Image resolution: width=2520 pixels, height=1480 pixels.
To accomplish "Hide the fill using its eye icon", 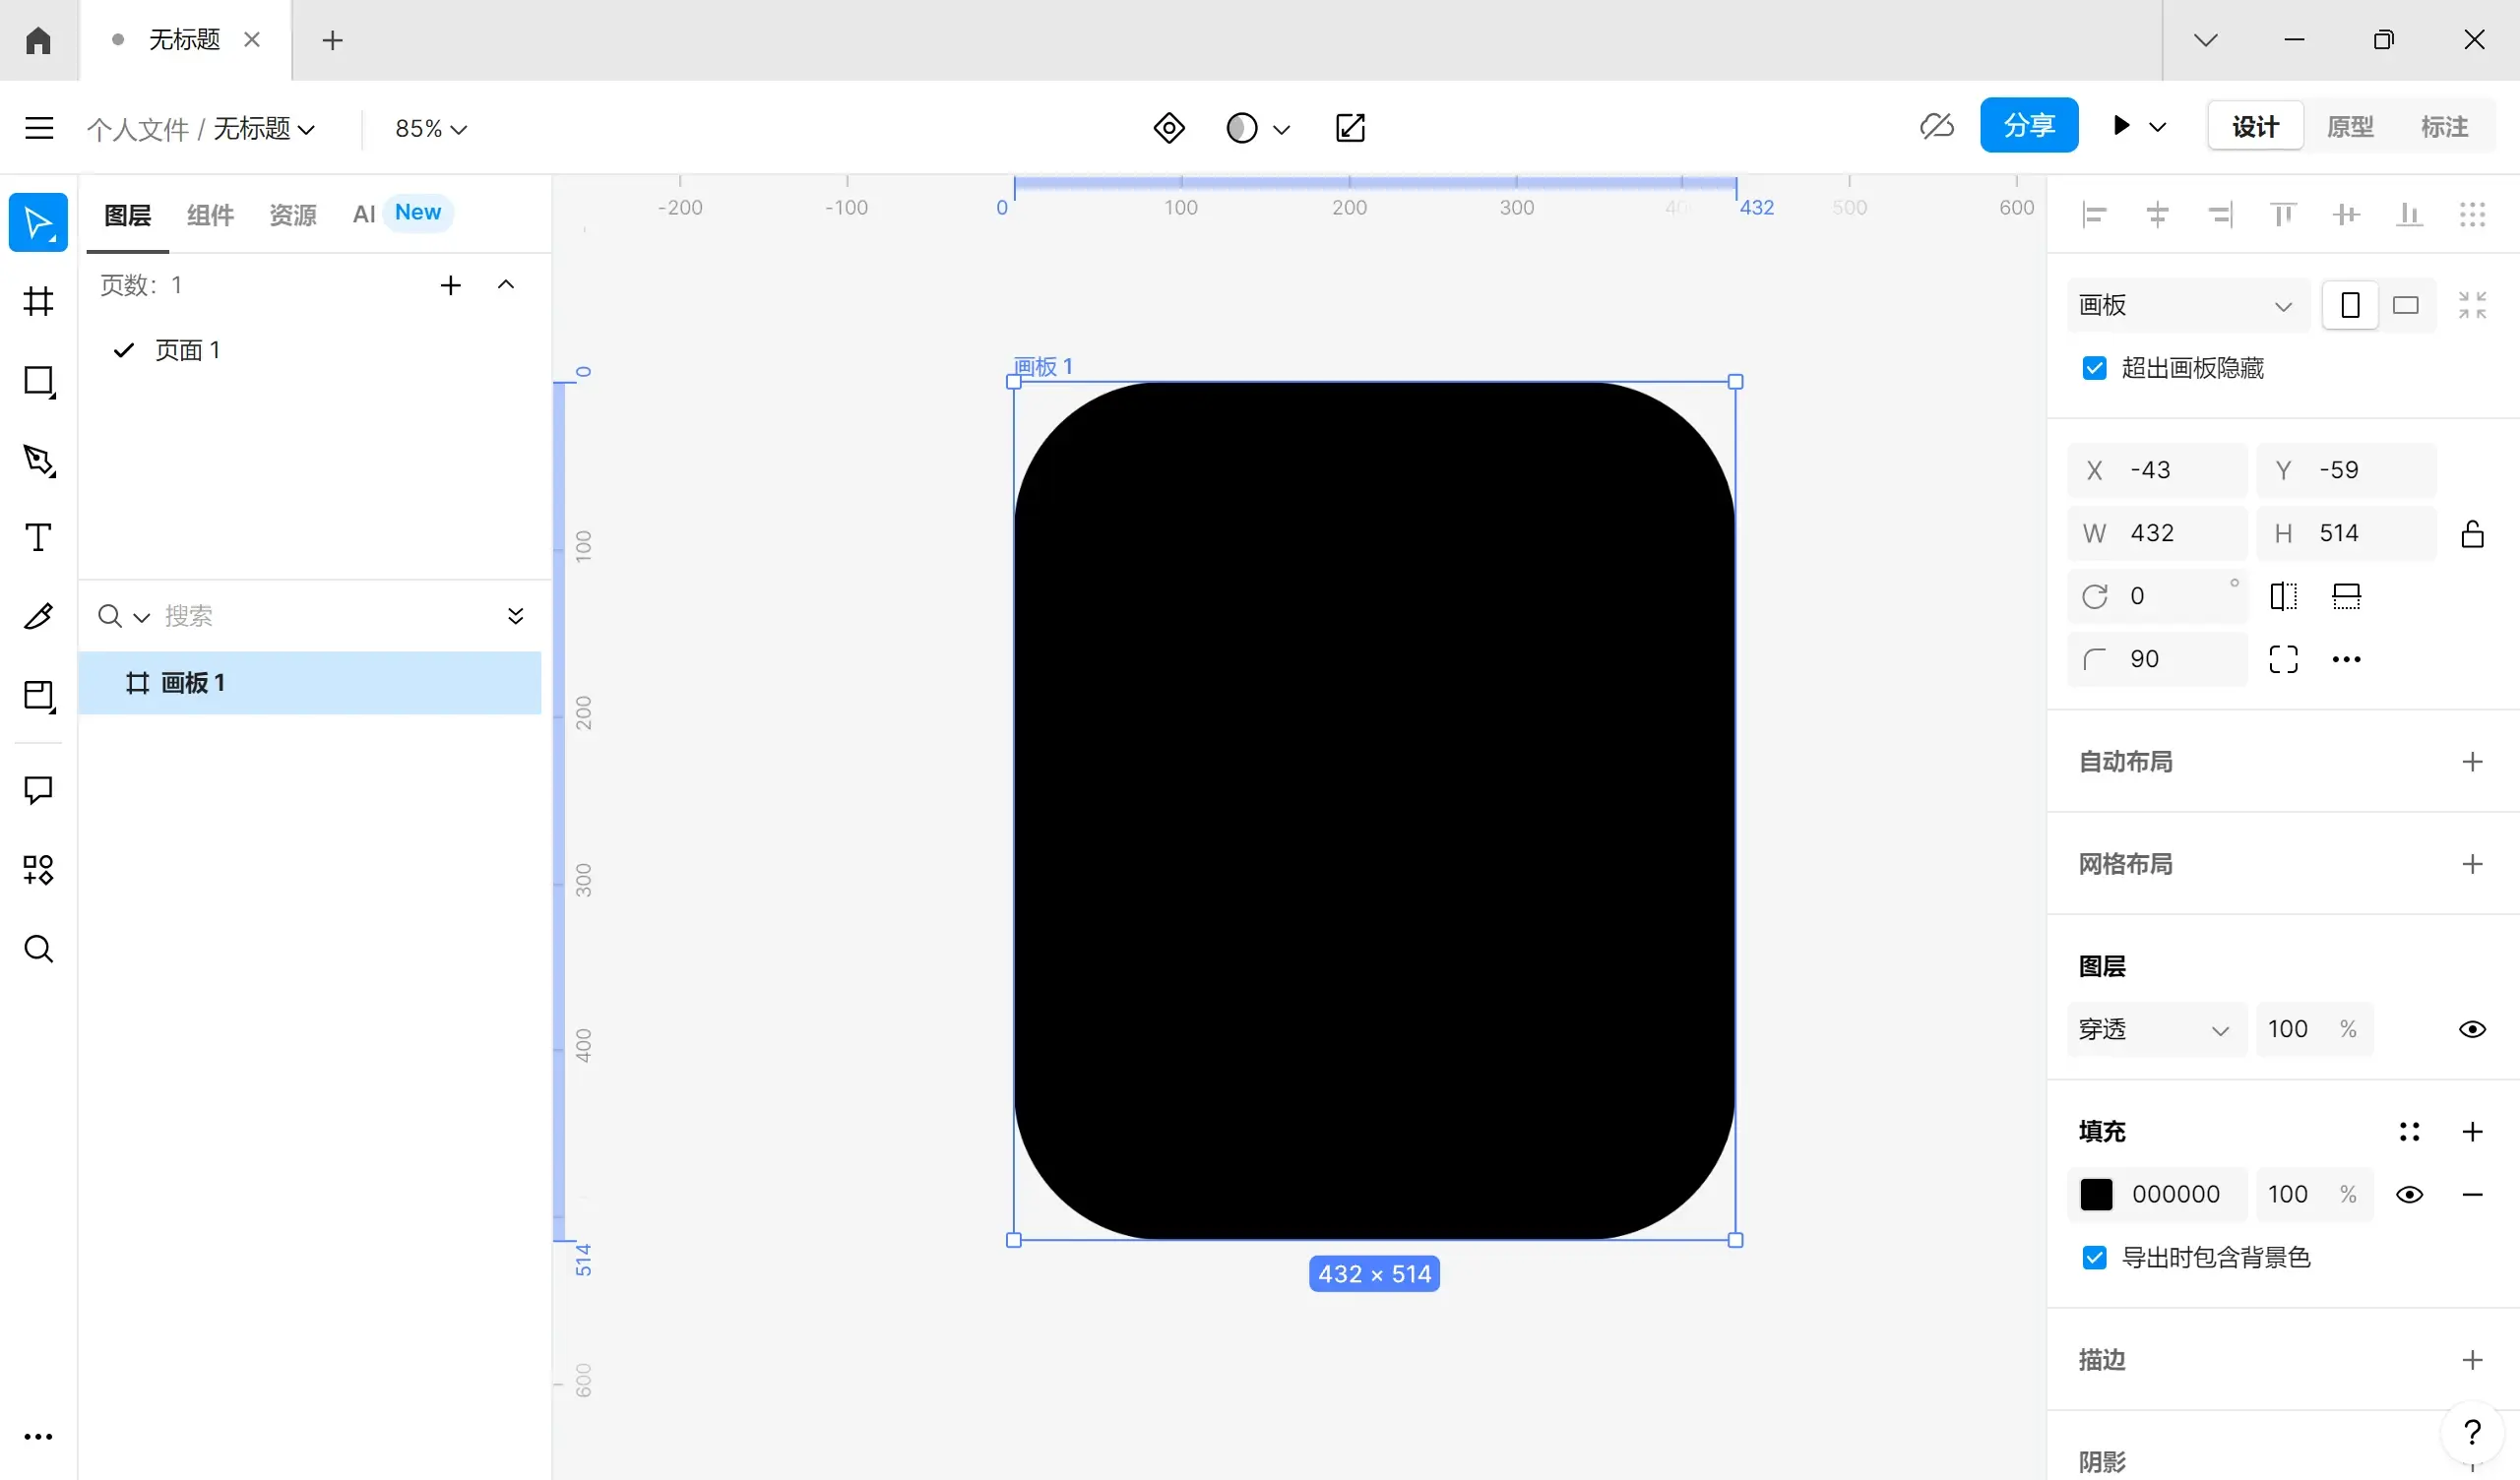I will point(2410,1195).
